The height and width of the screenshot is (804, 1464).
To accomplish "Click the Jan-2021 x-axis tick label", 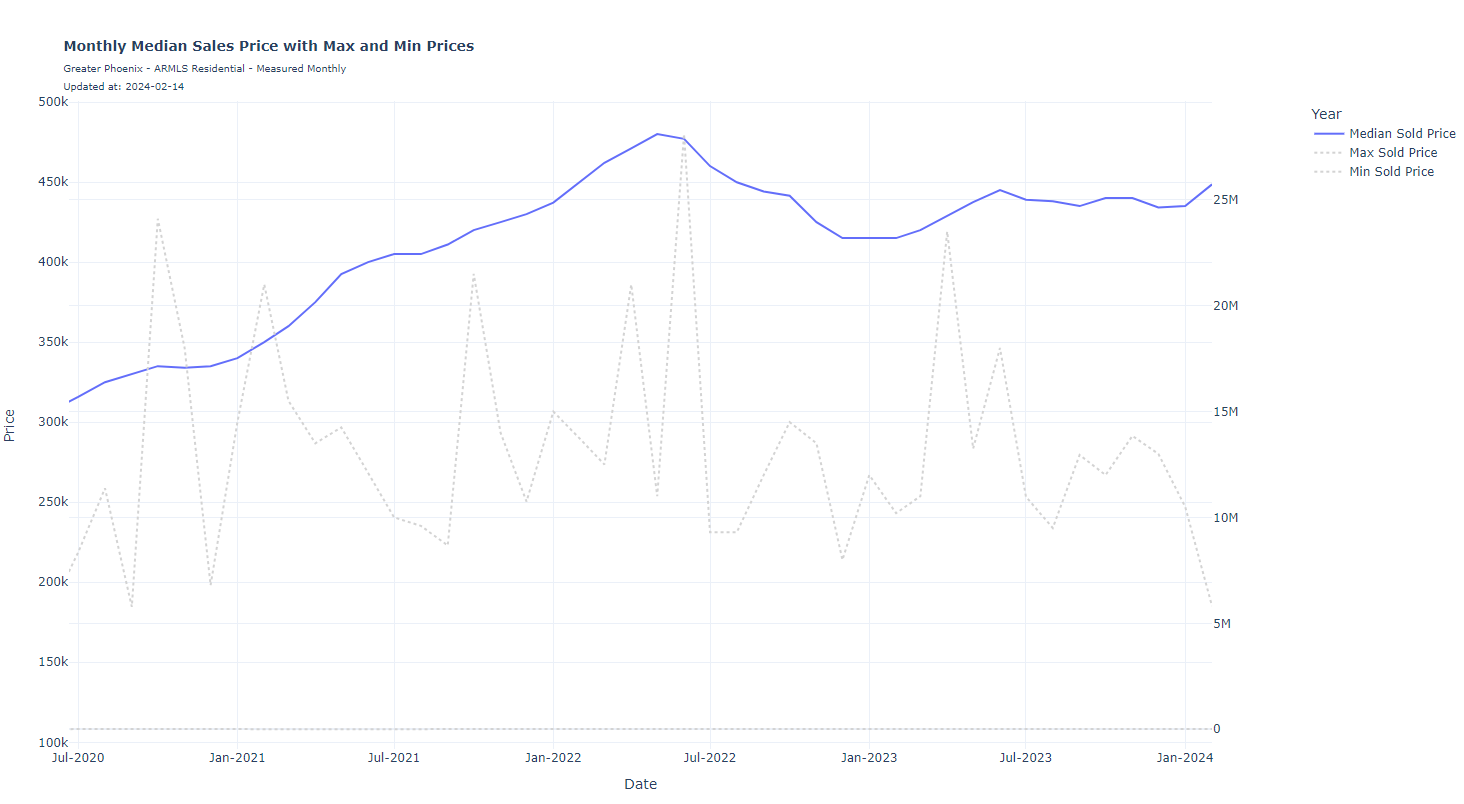I will [x=237, y=758].
